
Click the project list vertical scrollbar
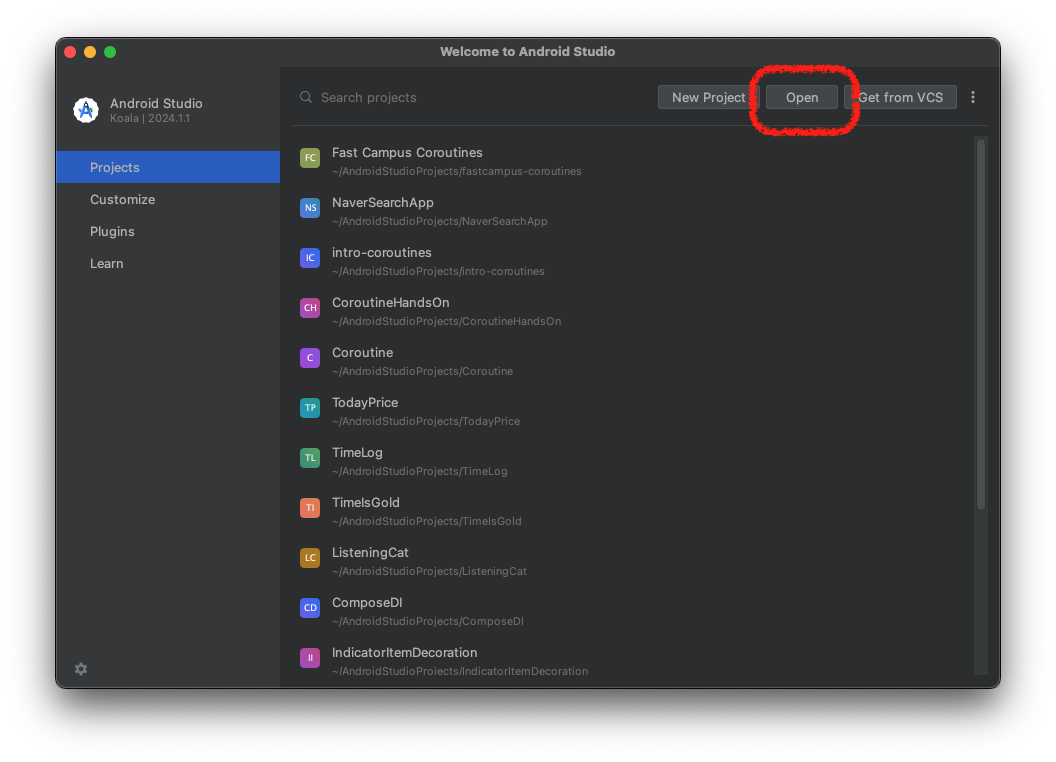pyautogui.click(x=981, y=323)
